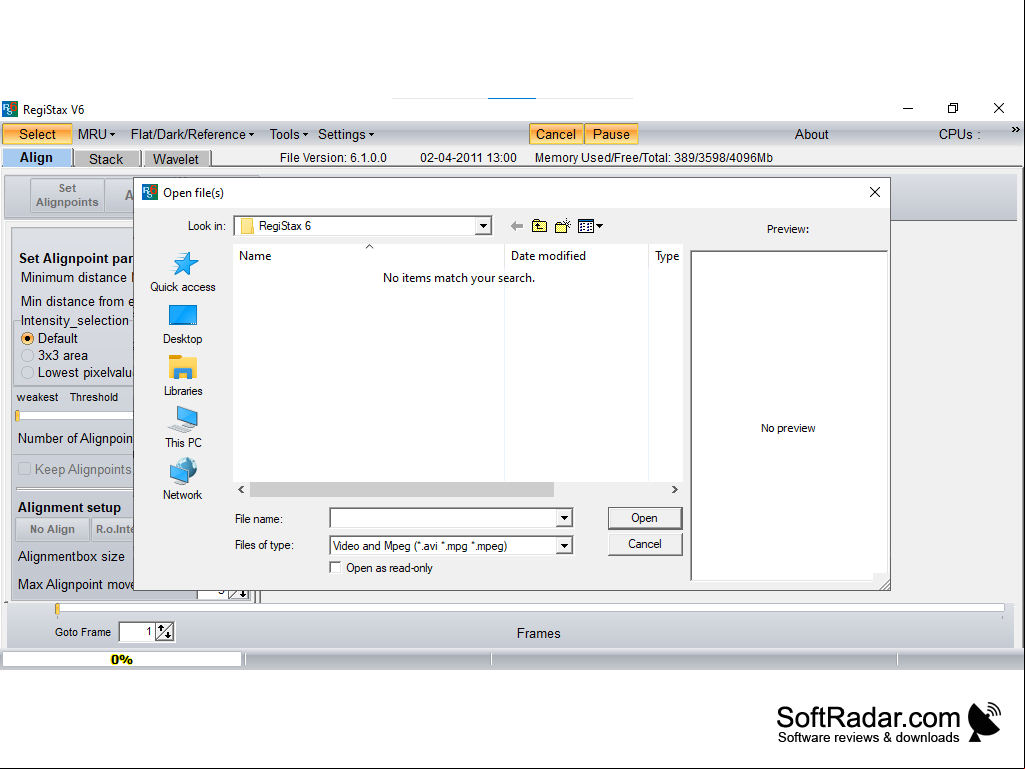Screen dimensions: 1025x769
Task: Adjust the weakest Threshold slider handle
Action: tap(18, 415)
